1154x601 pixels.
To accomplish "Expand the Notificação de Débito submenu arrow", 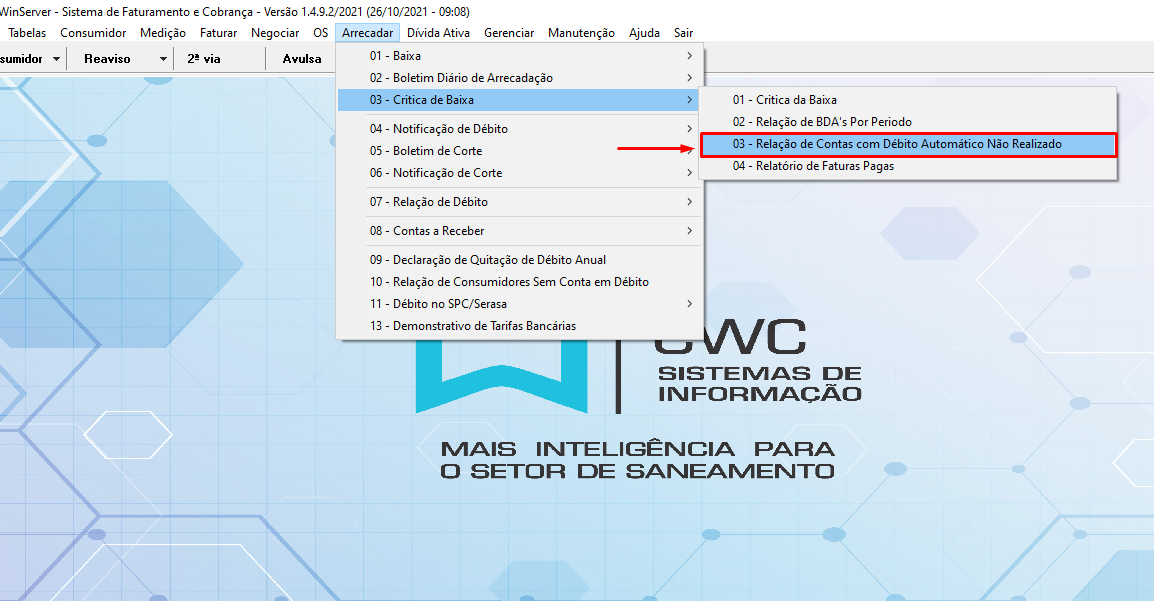I will click(689, 128).
